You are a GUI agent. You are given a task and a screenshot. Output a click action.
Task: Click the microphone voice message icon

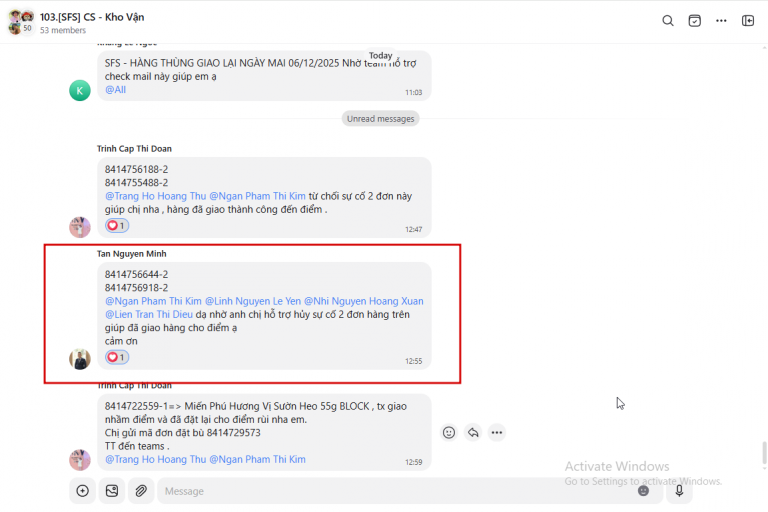(x=679, y=490)
